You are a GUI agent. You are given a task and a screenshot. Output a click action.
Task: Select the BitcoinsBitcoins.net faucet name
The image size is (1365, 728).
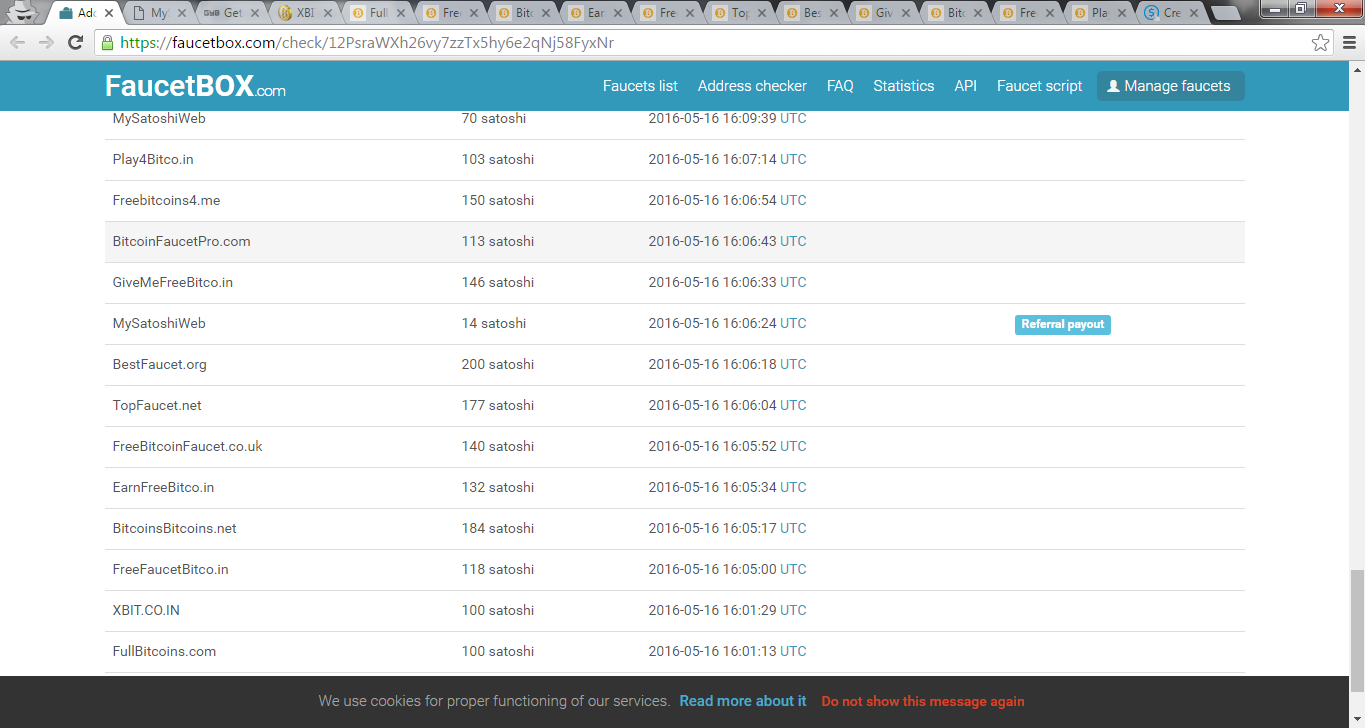tap(175, 528)
